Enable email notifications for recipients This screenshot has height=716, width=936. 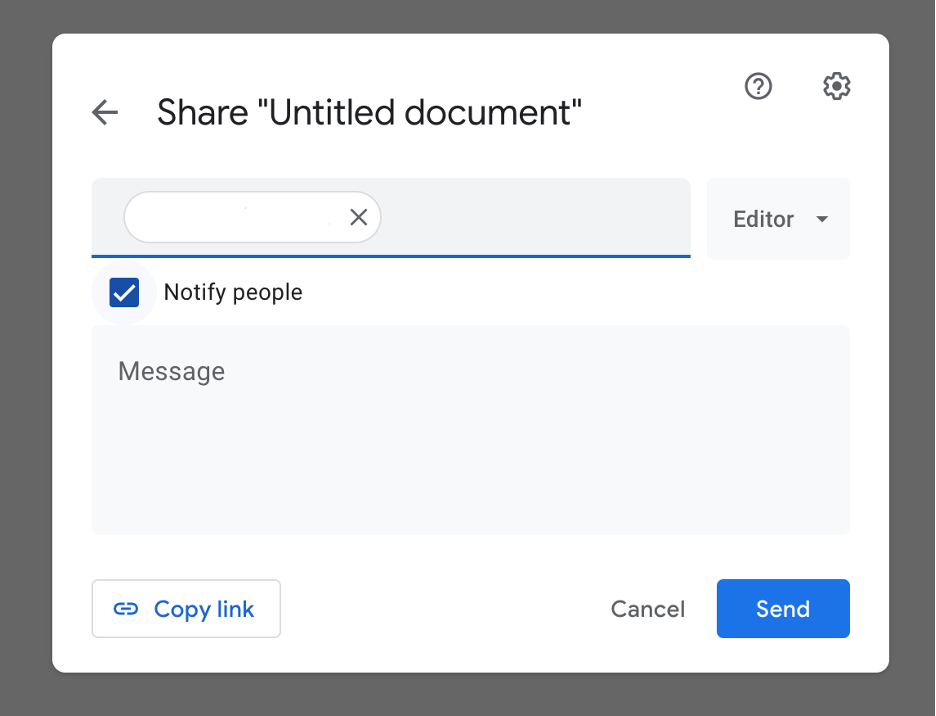point(124,292)
